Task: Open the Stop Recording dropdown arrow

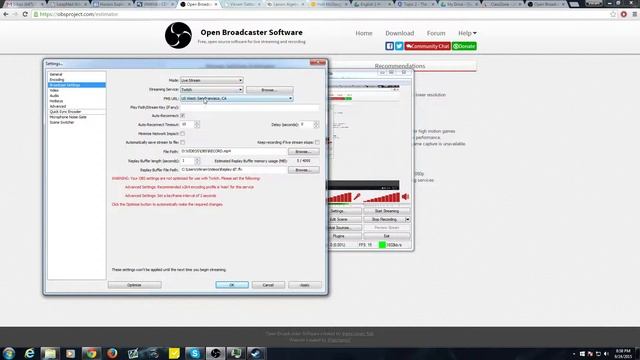Action: pyautogui.click(x=407, y=220)
